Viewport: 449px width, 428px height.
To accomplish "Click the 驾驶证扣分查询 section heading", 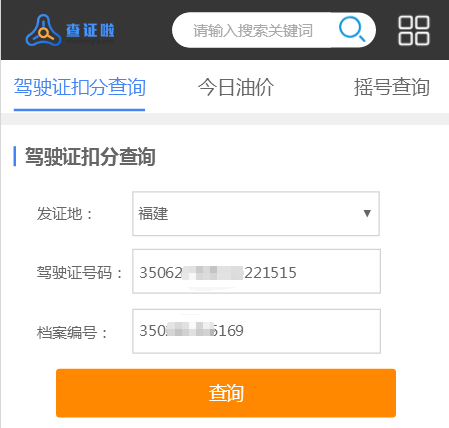I will click(x=90, y=156).
